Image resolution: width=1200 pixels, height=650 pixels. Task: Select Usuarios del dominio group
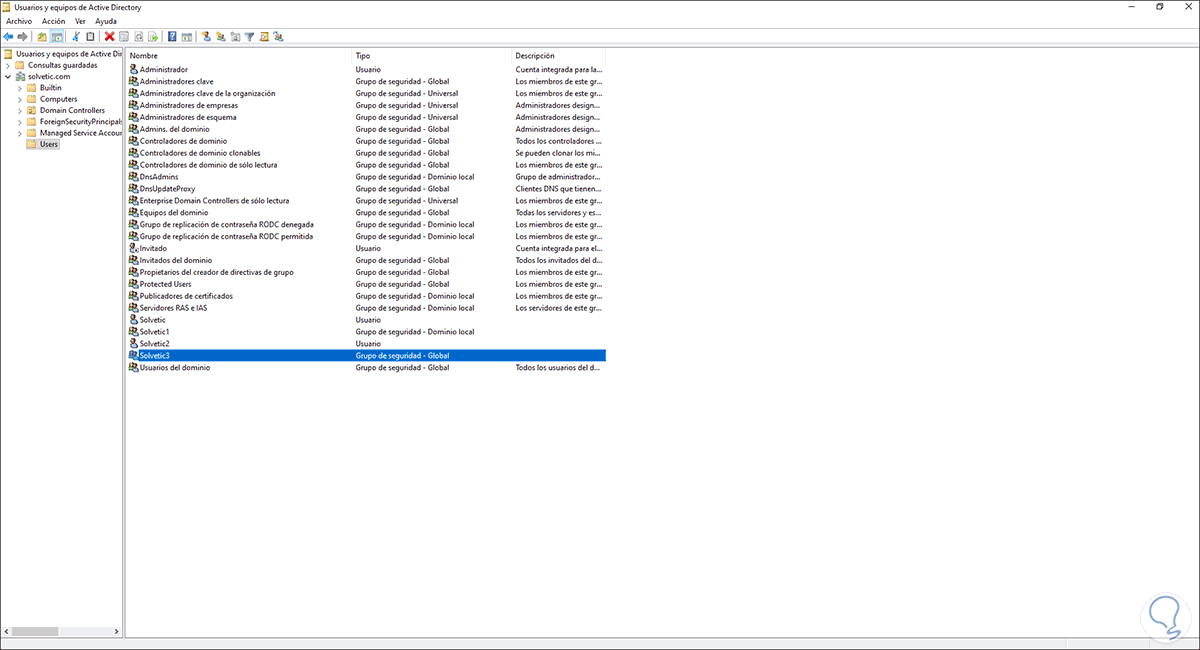(x=366, y=367)
